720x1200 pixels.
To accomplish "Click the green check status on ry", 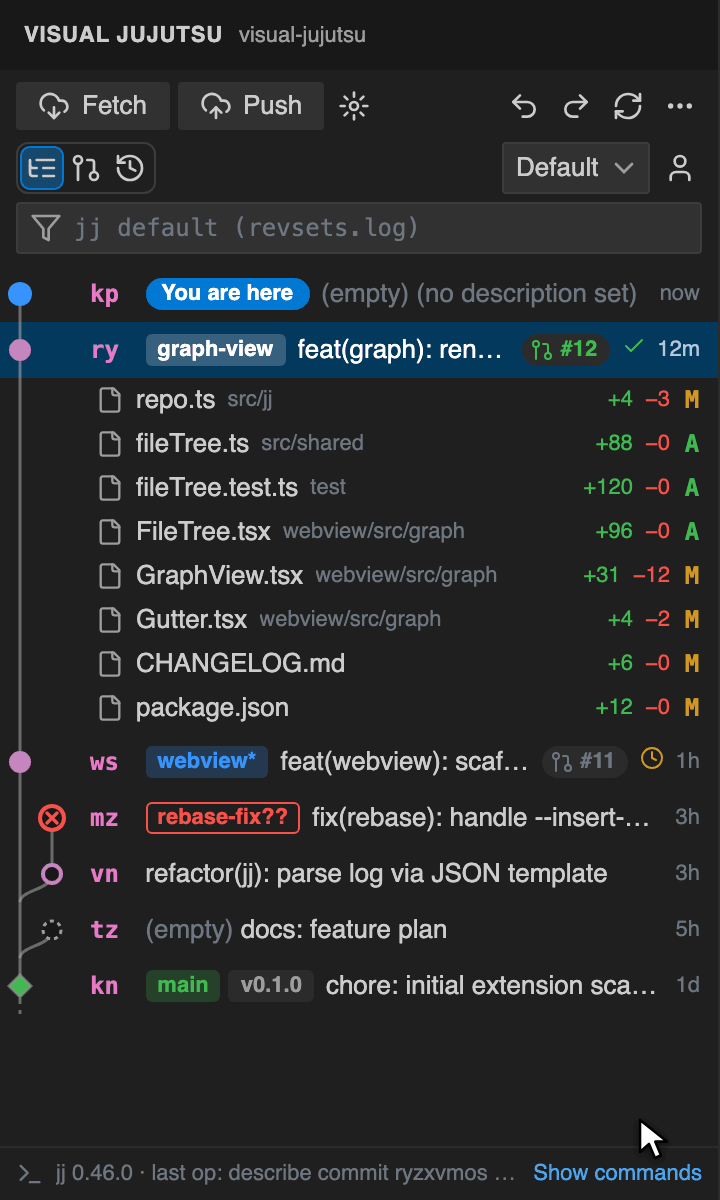I will tap(633, 347).
